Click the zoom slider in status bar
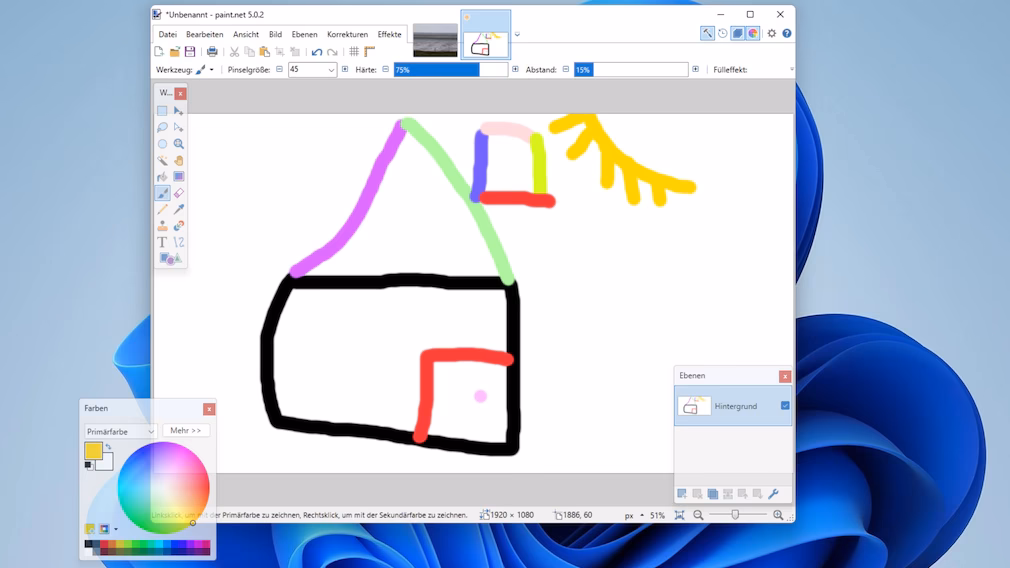Viewport: 1010px width, 568px height. click(x=738, y=515)
